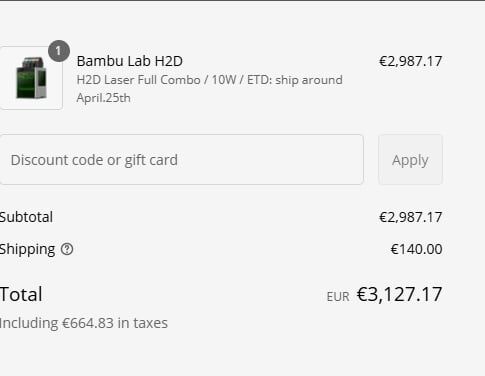Viewport: 485px width, 376px height.
Task: Click the April.25th ship date text
Action: (x=104, y=98)
